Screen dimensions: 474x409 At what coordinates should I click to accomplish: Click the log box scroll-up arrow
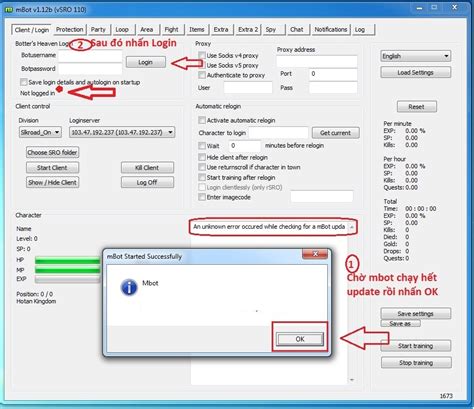pos(352,227)
